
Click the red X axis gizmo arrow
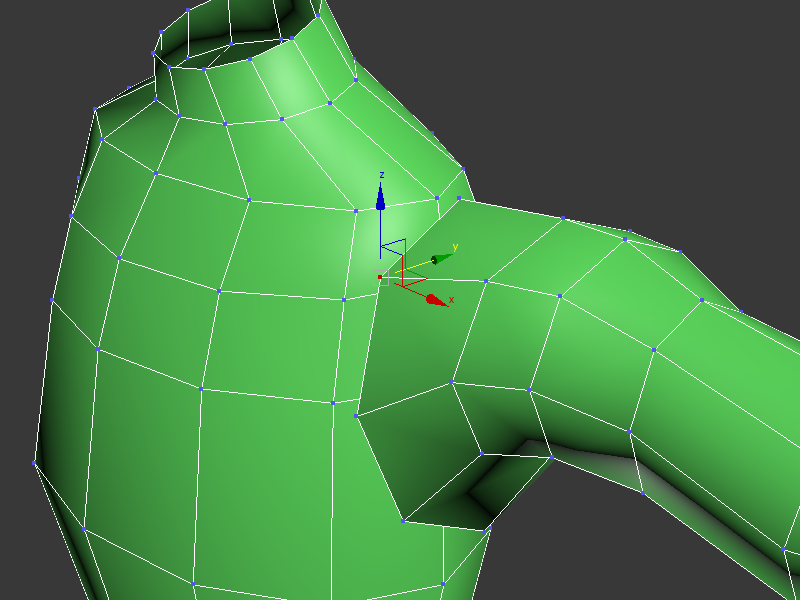(437, 300)
